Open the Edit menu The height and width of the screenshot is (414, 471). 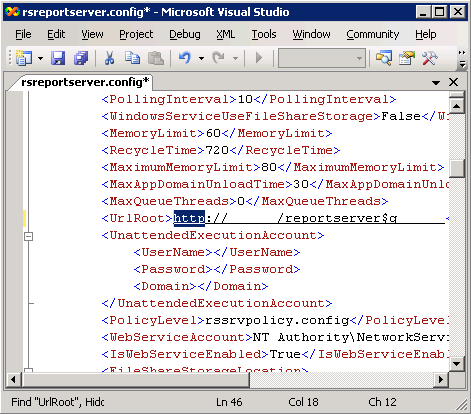[x=56, y=34]
